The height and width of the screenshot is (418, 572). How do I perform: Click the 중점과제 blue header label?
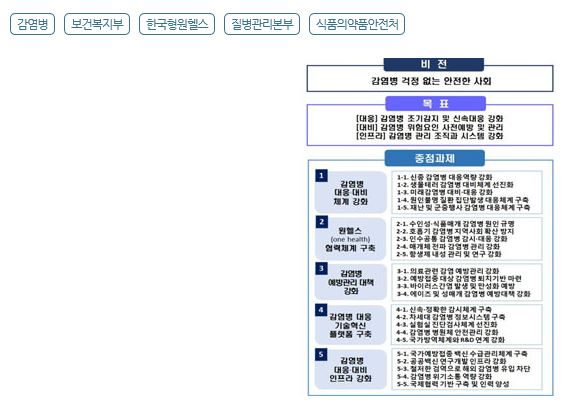point(435,158)
